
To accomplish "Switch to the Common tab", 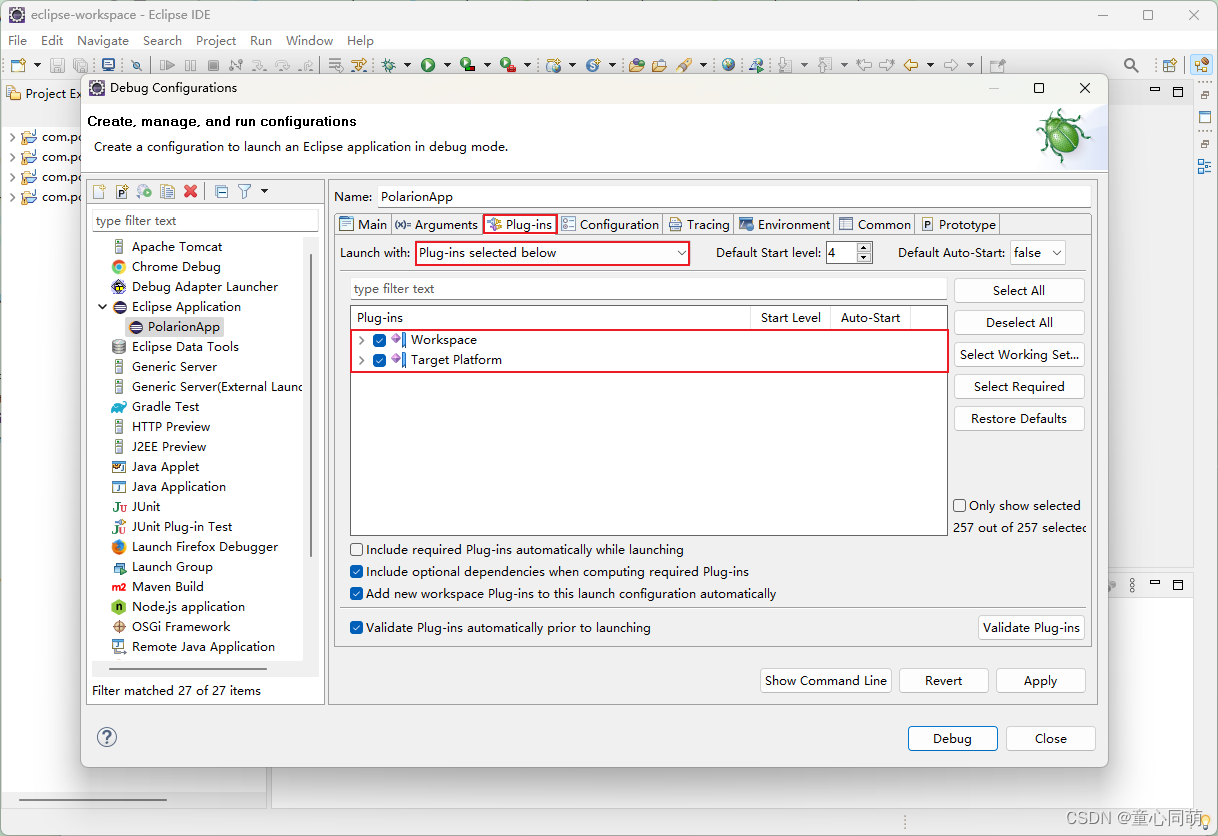I will pyautogui.click(x=875, y=224).
